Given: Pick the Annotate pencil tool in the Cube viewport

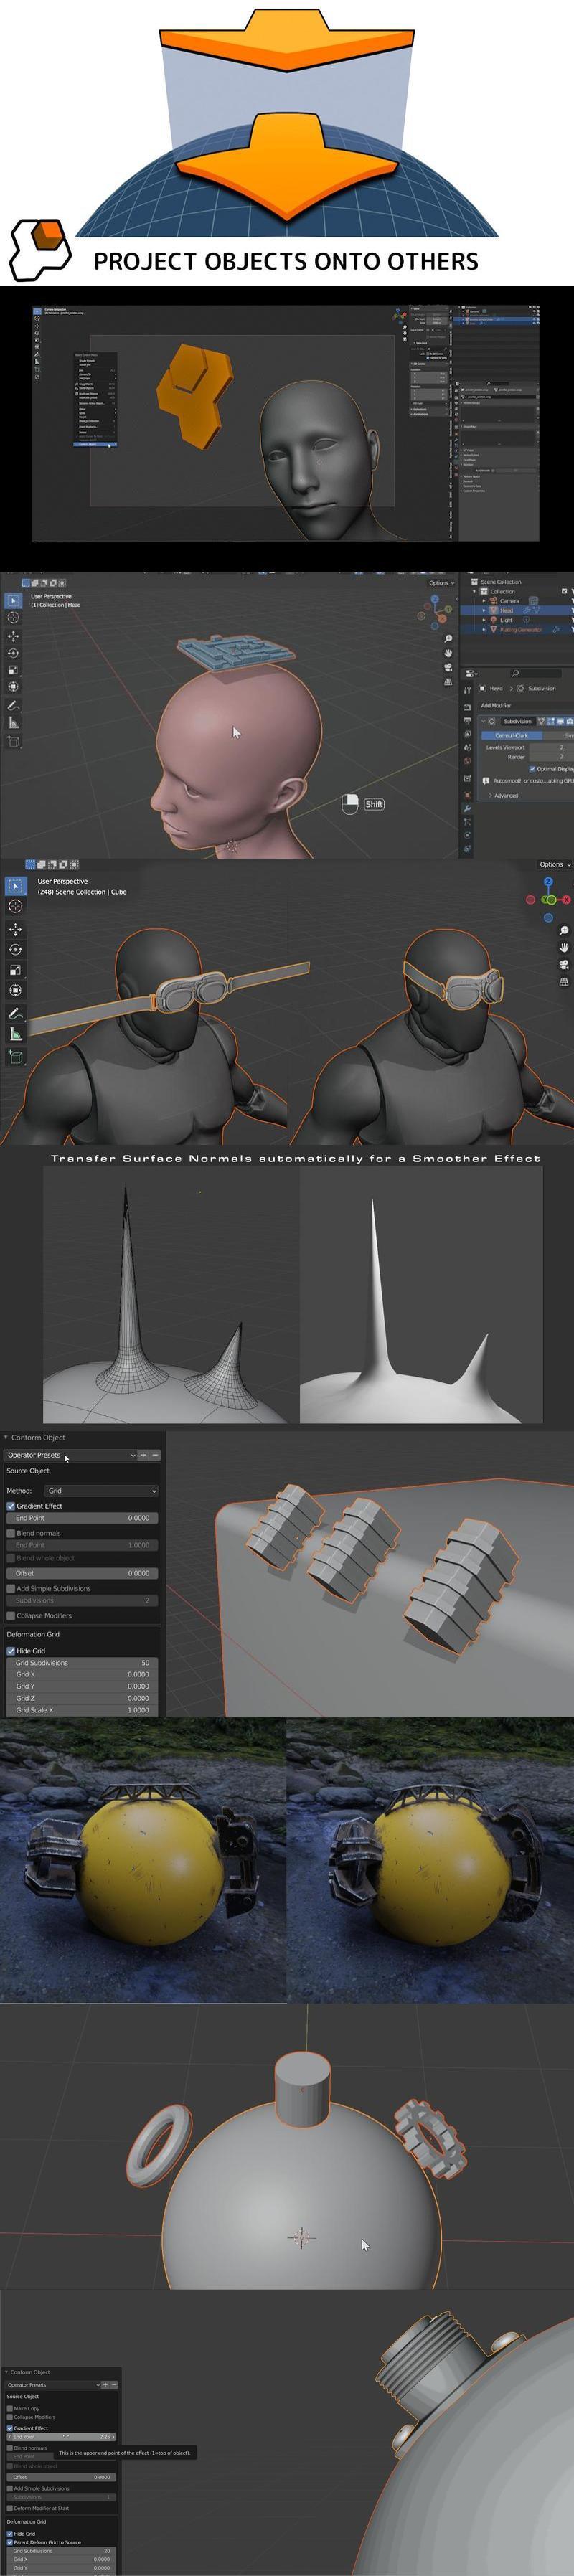Looking at the screenshot, I should pos(15,1014).
